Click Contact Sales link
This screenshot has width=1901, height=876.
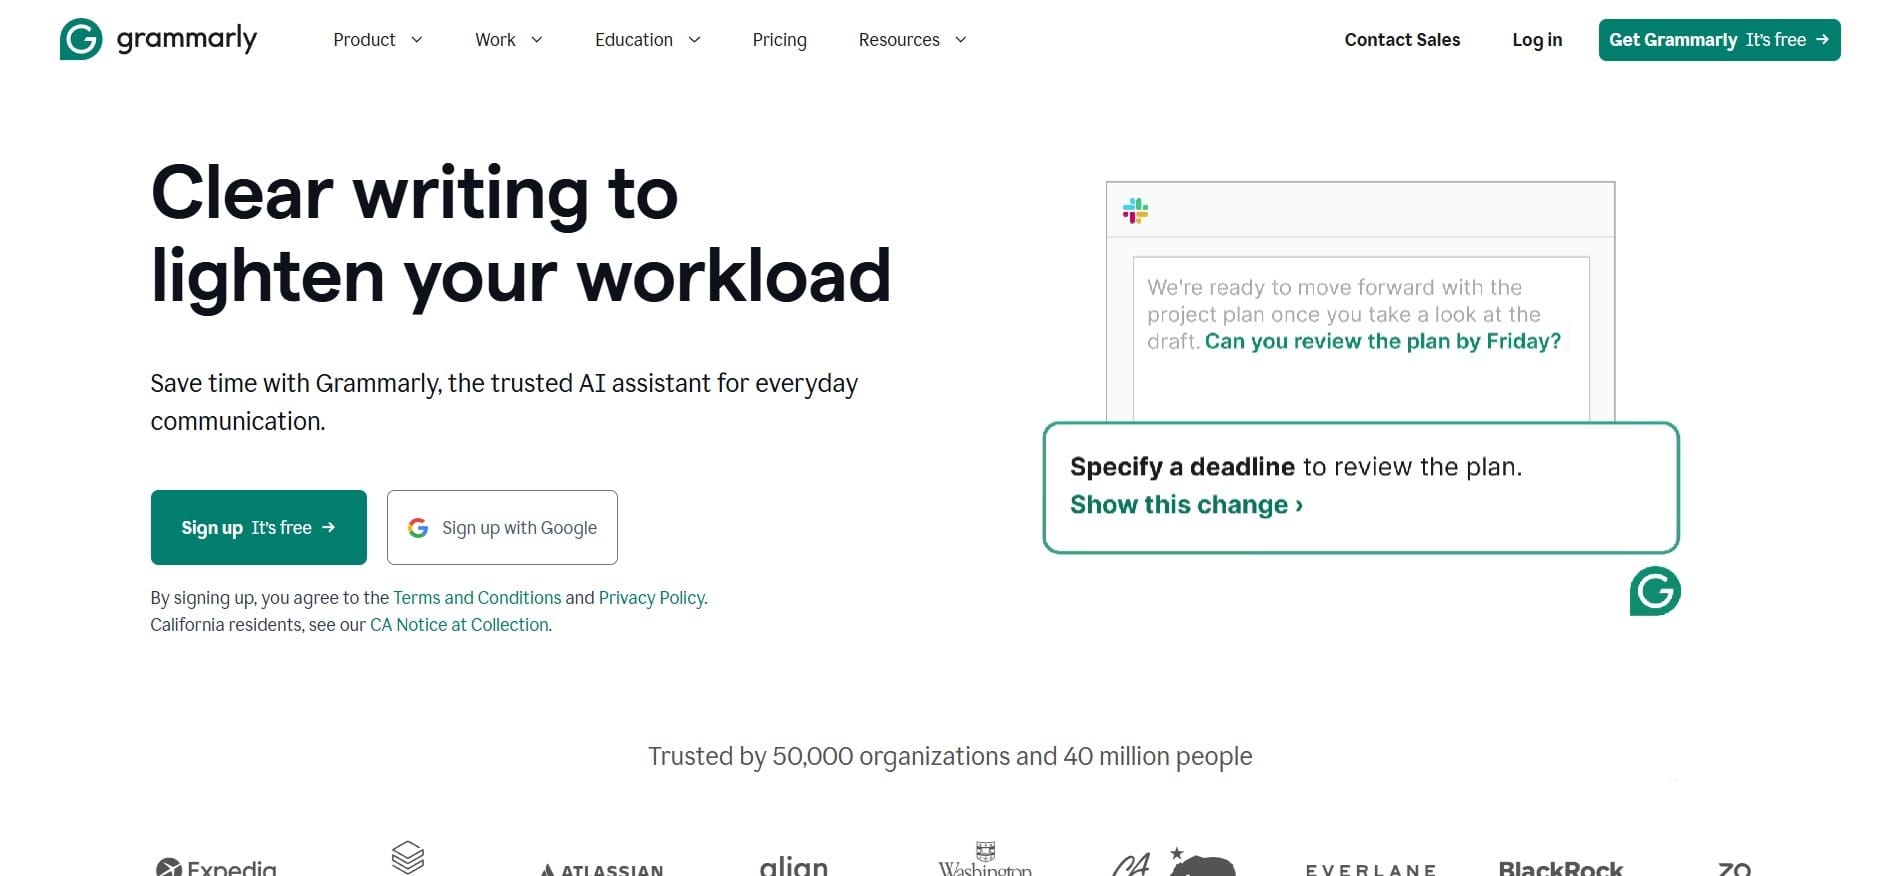tap(1402, 40)
